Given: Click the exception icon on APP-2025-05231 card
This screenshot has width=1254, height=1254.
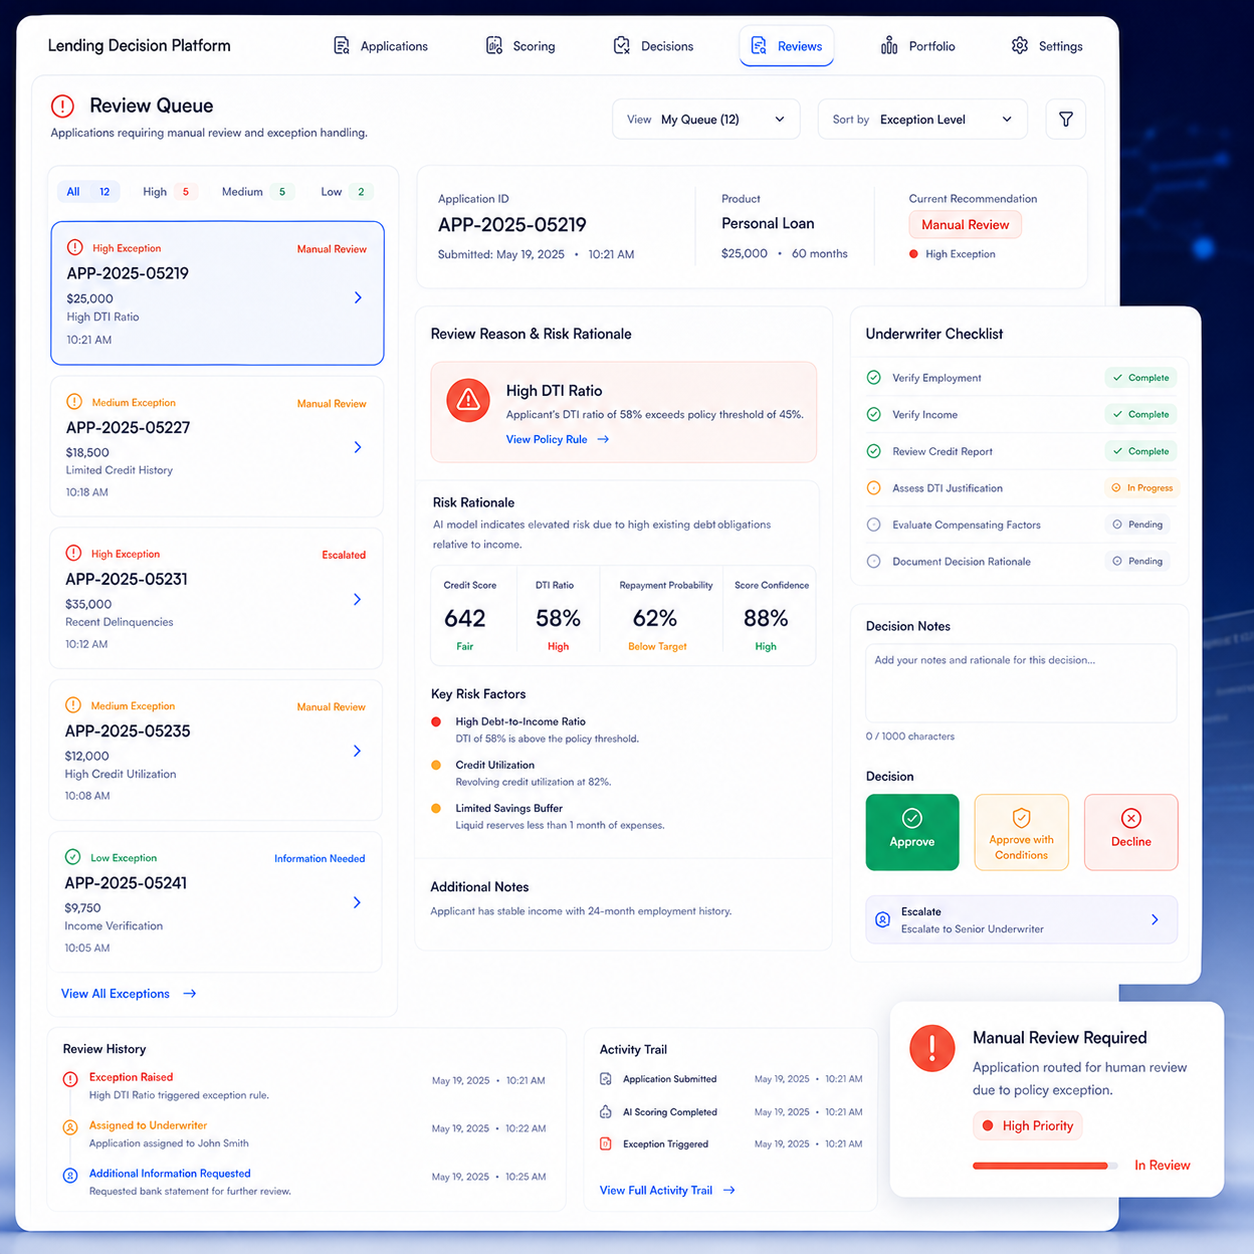Looking at the screenshot, I should point(73,553).
